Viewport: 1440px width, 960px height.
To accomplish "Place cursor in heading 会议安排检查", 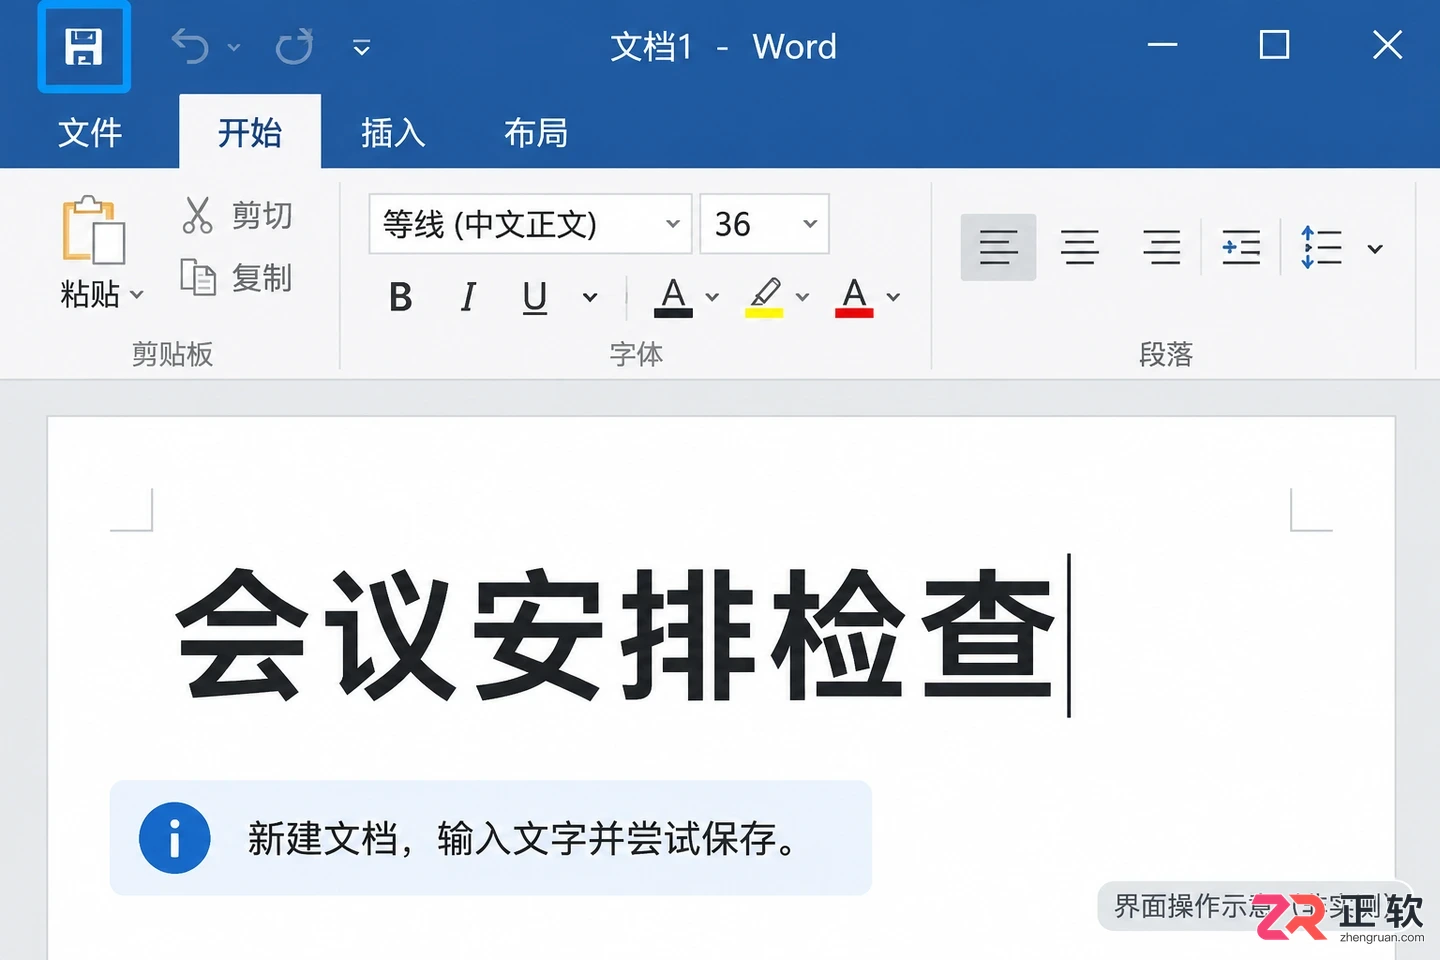I will point(615,635).
